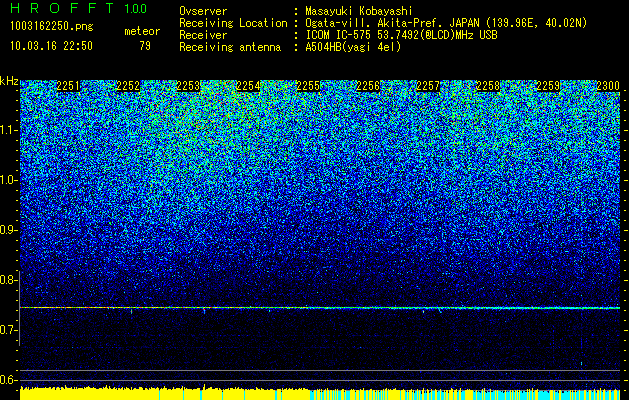629x400 pixels.
Task: Click the meteor label
Action: 142,31
